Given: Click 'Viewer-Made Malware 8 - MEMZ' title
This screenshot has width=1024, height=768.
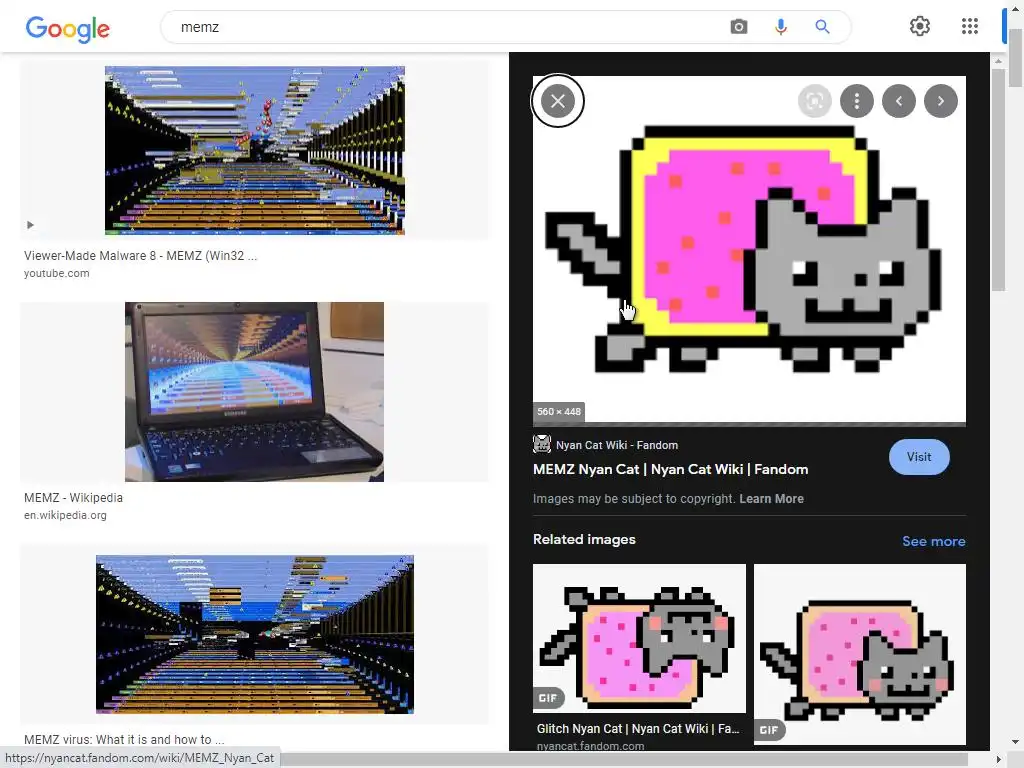Looking at the screenshot, I should (140, 256).
